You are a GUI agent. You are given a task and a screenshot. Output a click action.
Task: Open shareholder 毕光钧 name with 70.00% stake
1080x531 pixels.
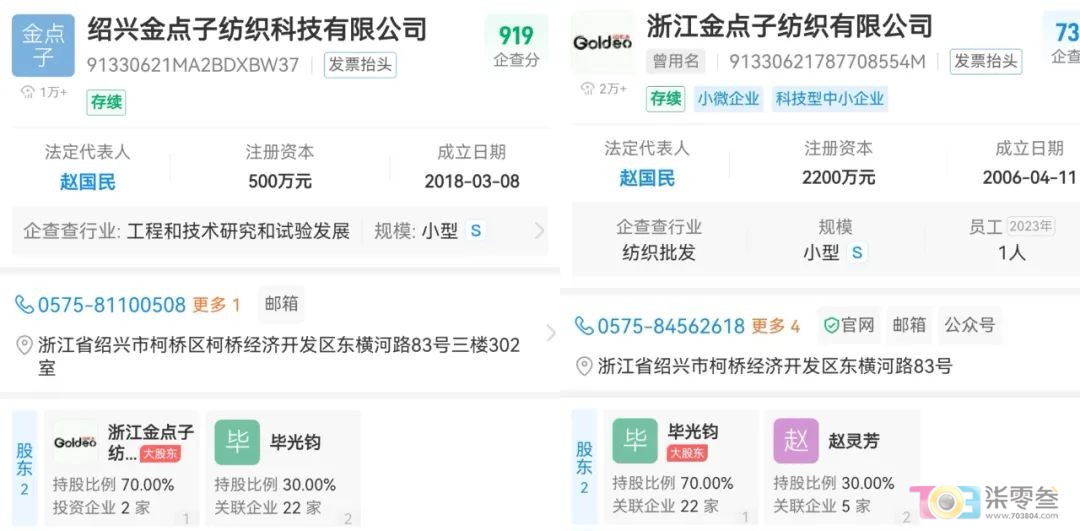coord(693,432)
